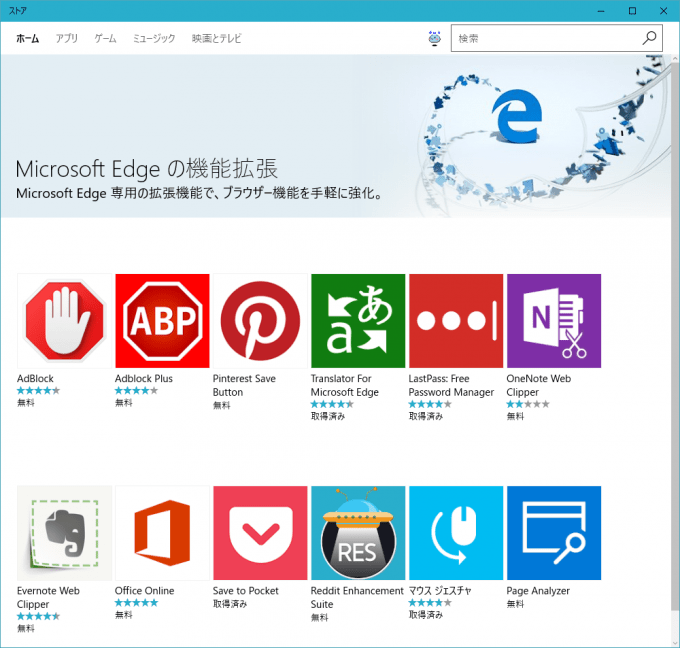Viewport: 680px width, 648px height.
Task: Open the Save to Pocket icon
Action: click(x=260, y=533)
